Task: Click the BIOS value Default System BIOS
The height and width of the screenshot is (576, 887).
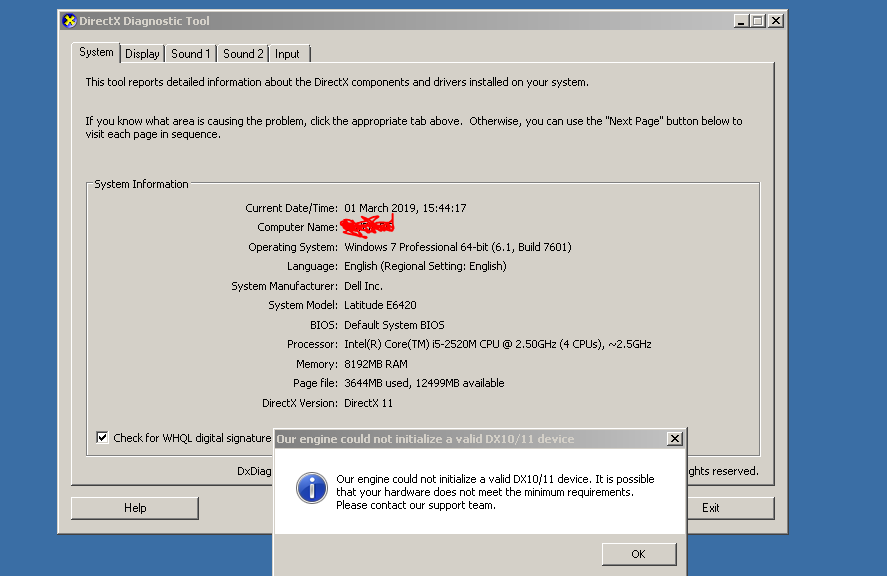Action: (x=394, y=325)
